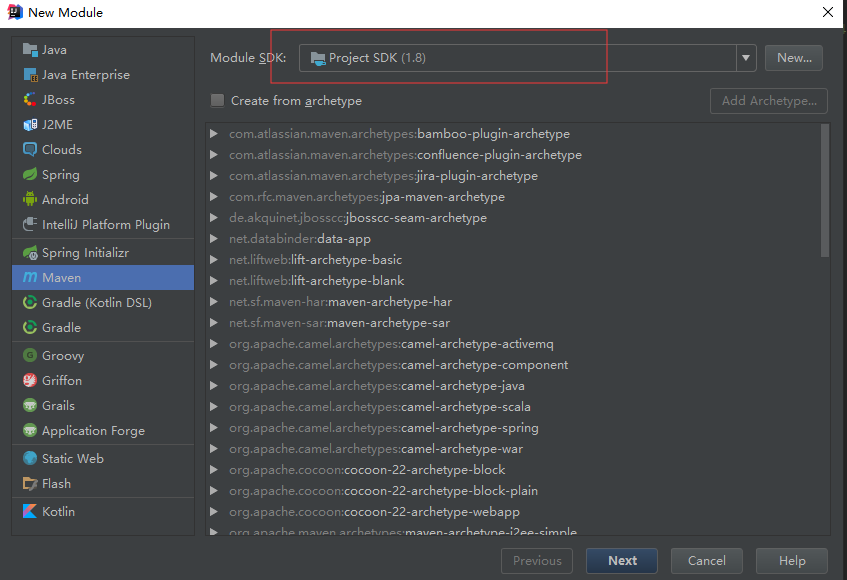This screenshot has height=580, width=847.
Task: Click the Groovy icon in sidebar
Action: coord(30,356)
